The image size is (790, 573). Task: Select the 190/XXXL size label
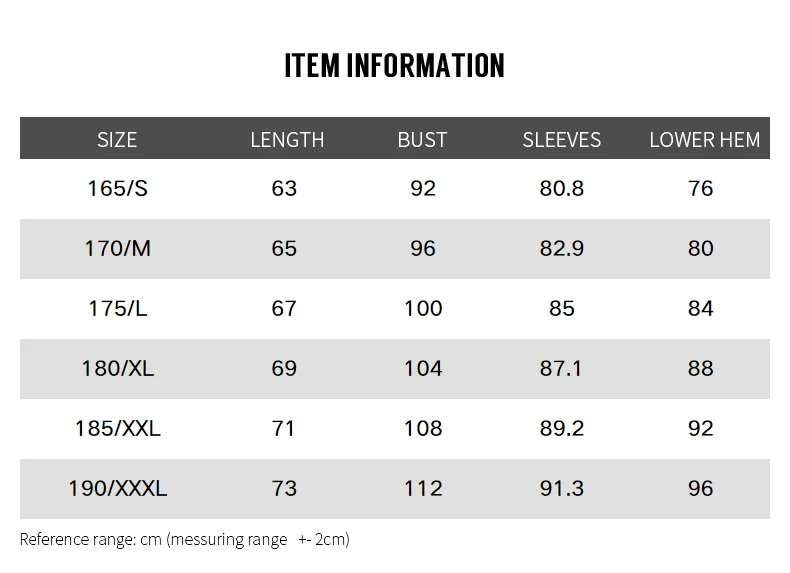[117, 488]
